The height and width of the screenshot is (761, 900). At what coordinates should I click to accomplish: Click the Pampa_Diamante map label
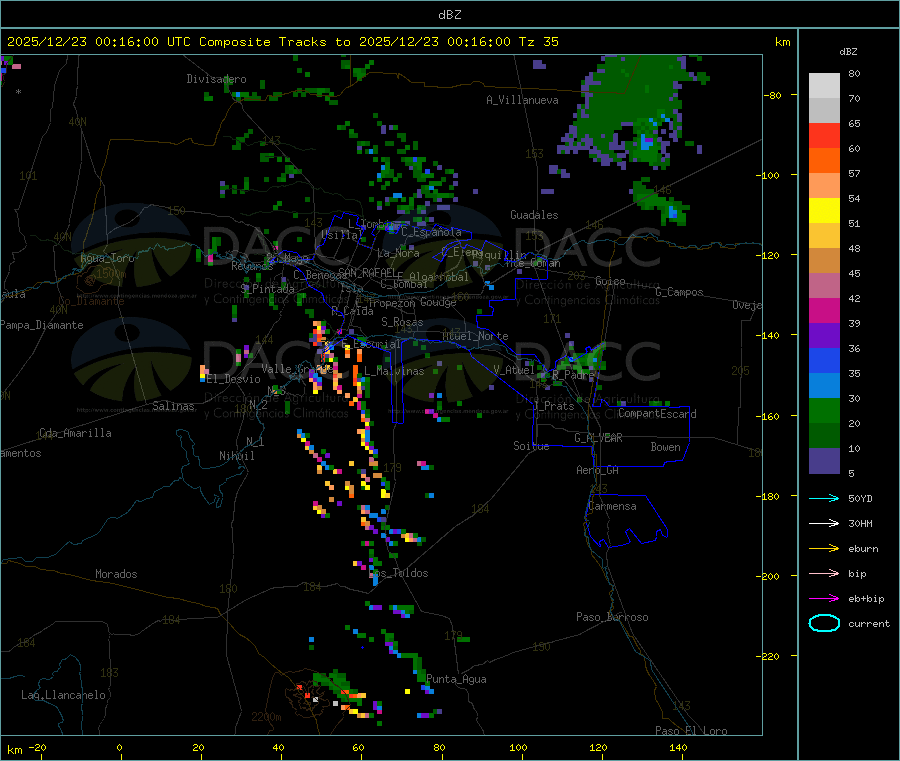click(x=42, y=325)
